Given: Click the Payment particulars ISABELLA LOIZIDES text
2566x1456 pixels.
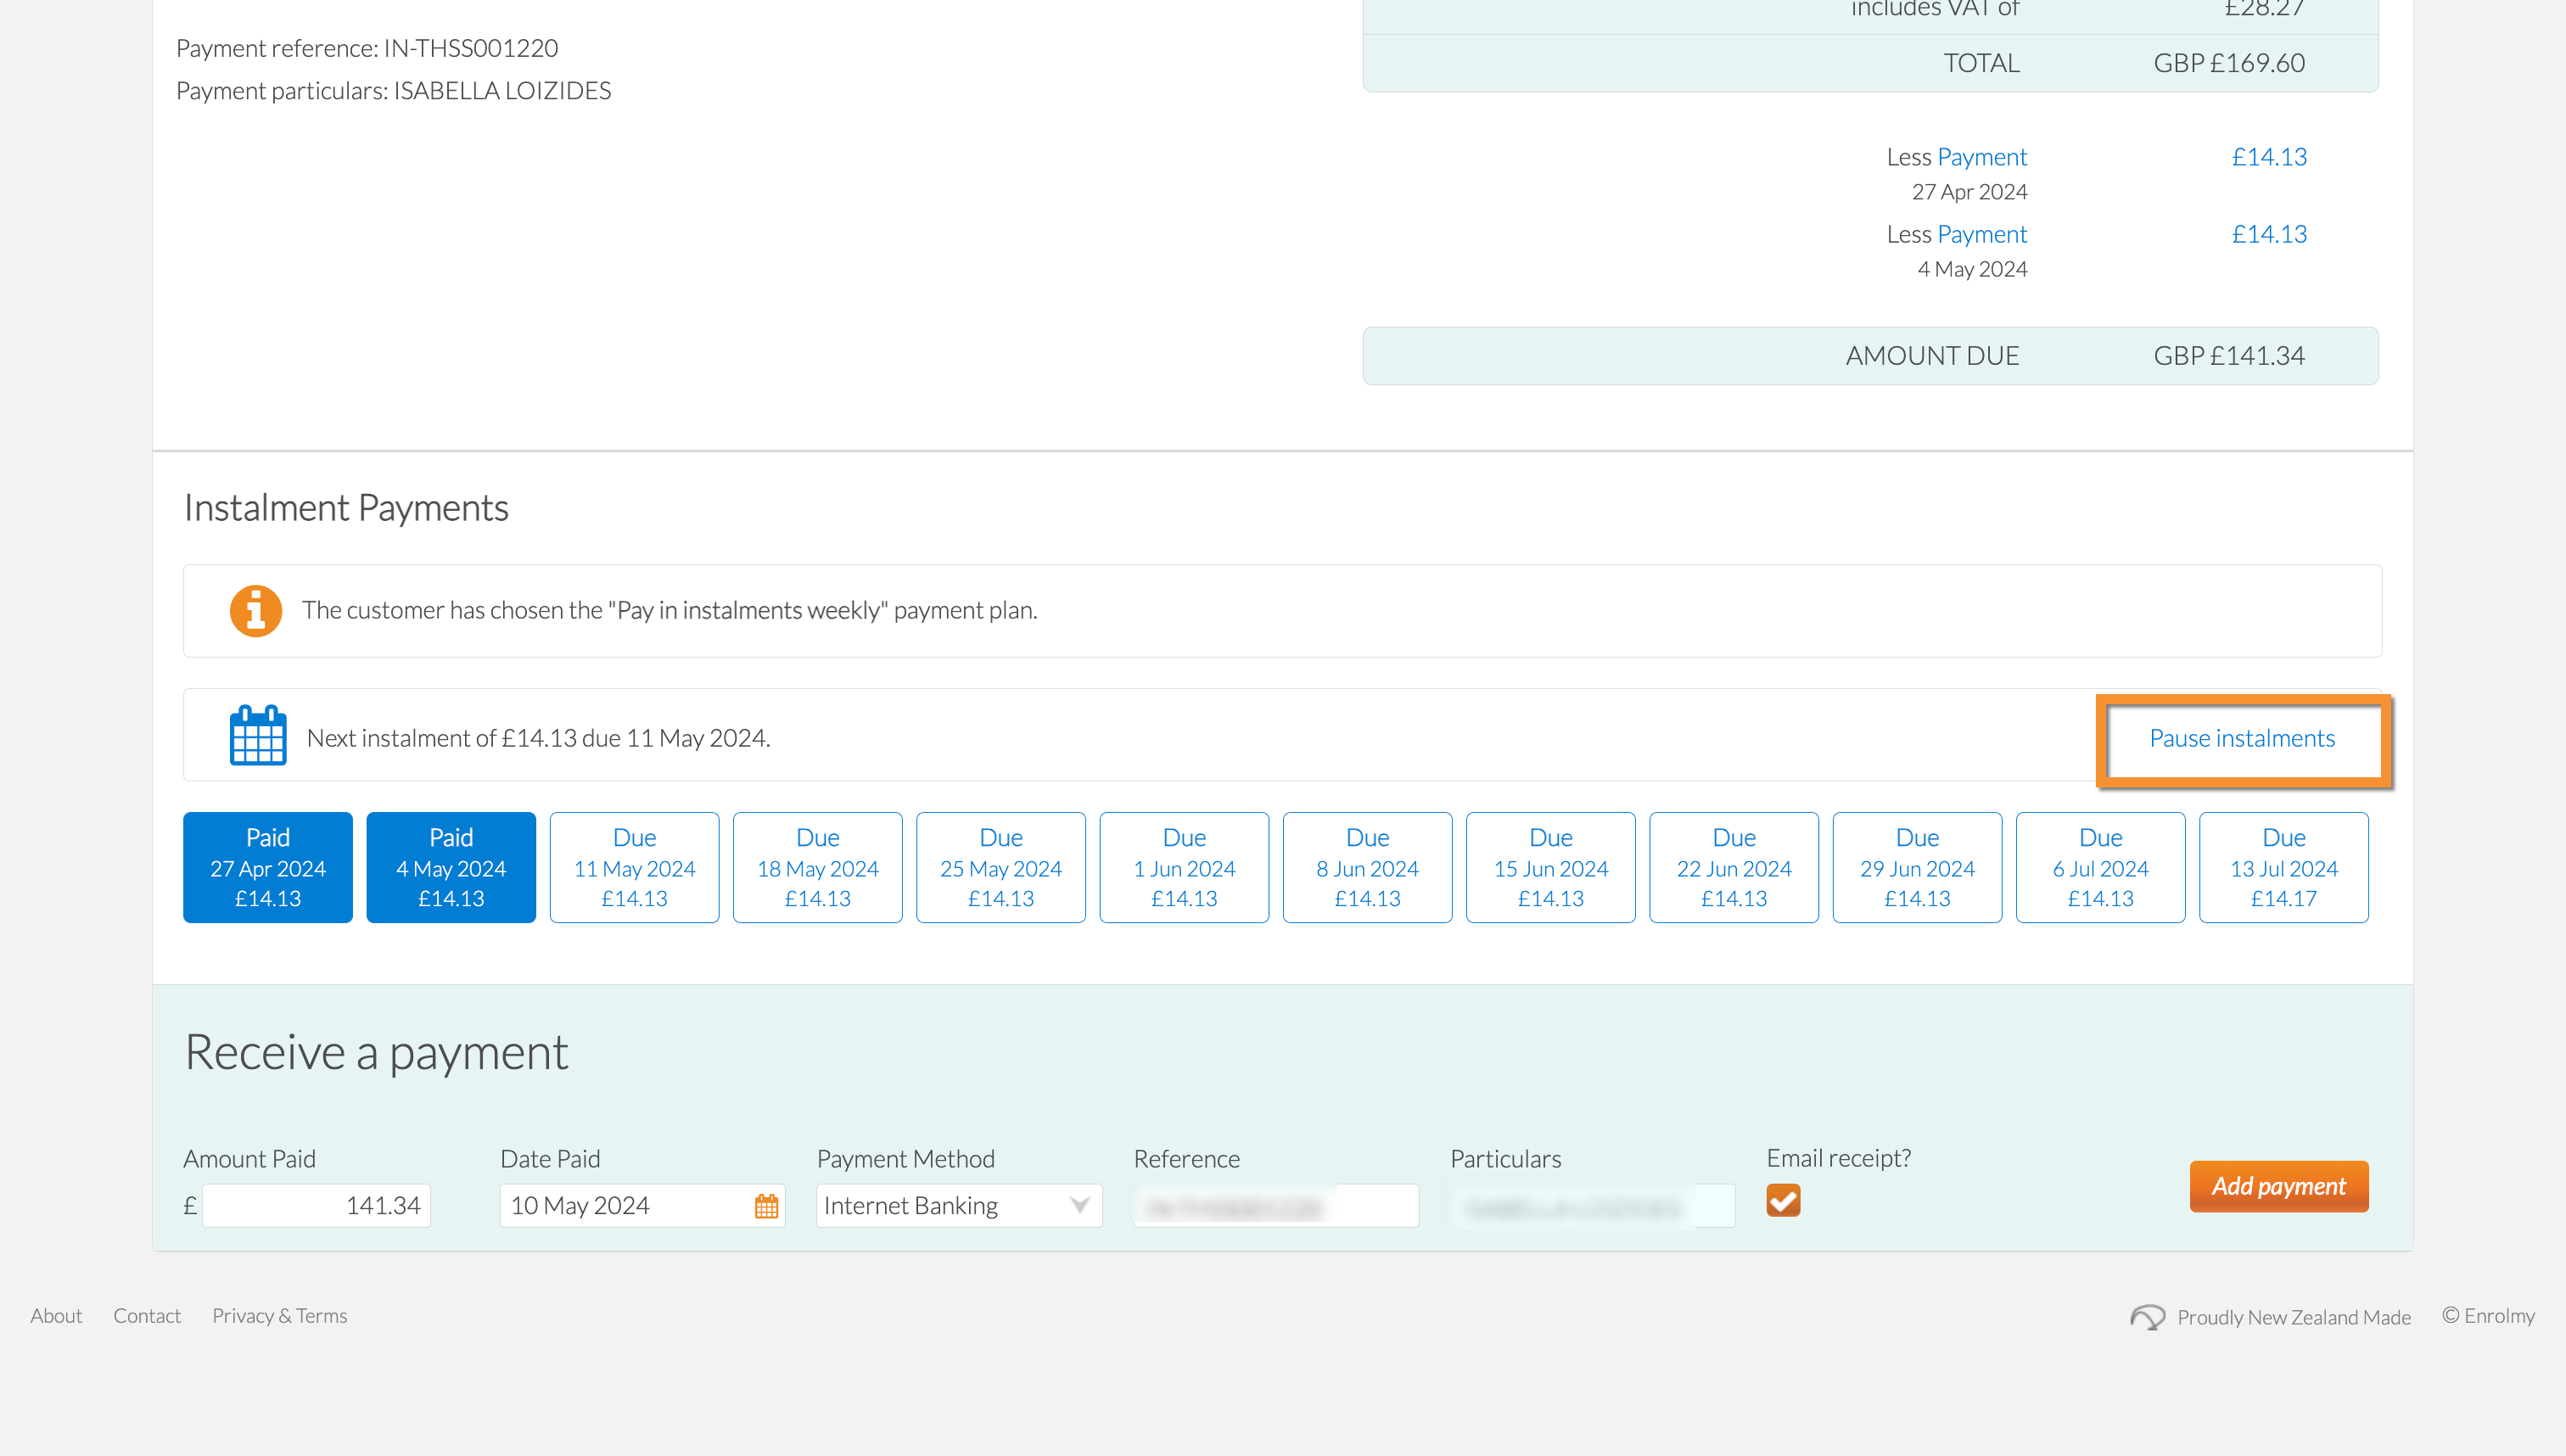Looking at the screenshot, I should point(393,91).
